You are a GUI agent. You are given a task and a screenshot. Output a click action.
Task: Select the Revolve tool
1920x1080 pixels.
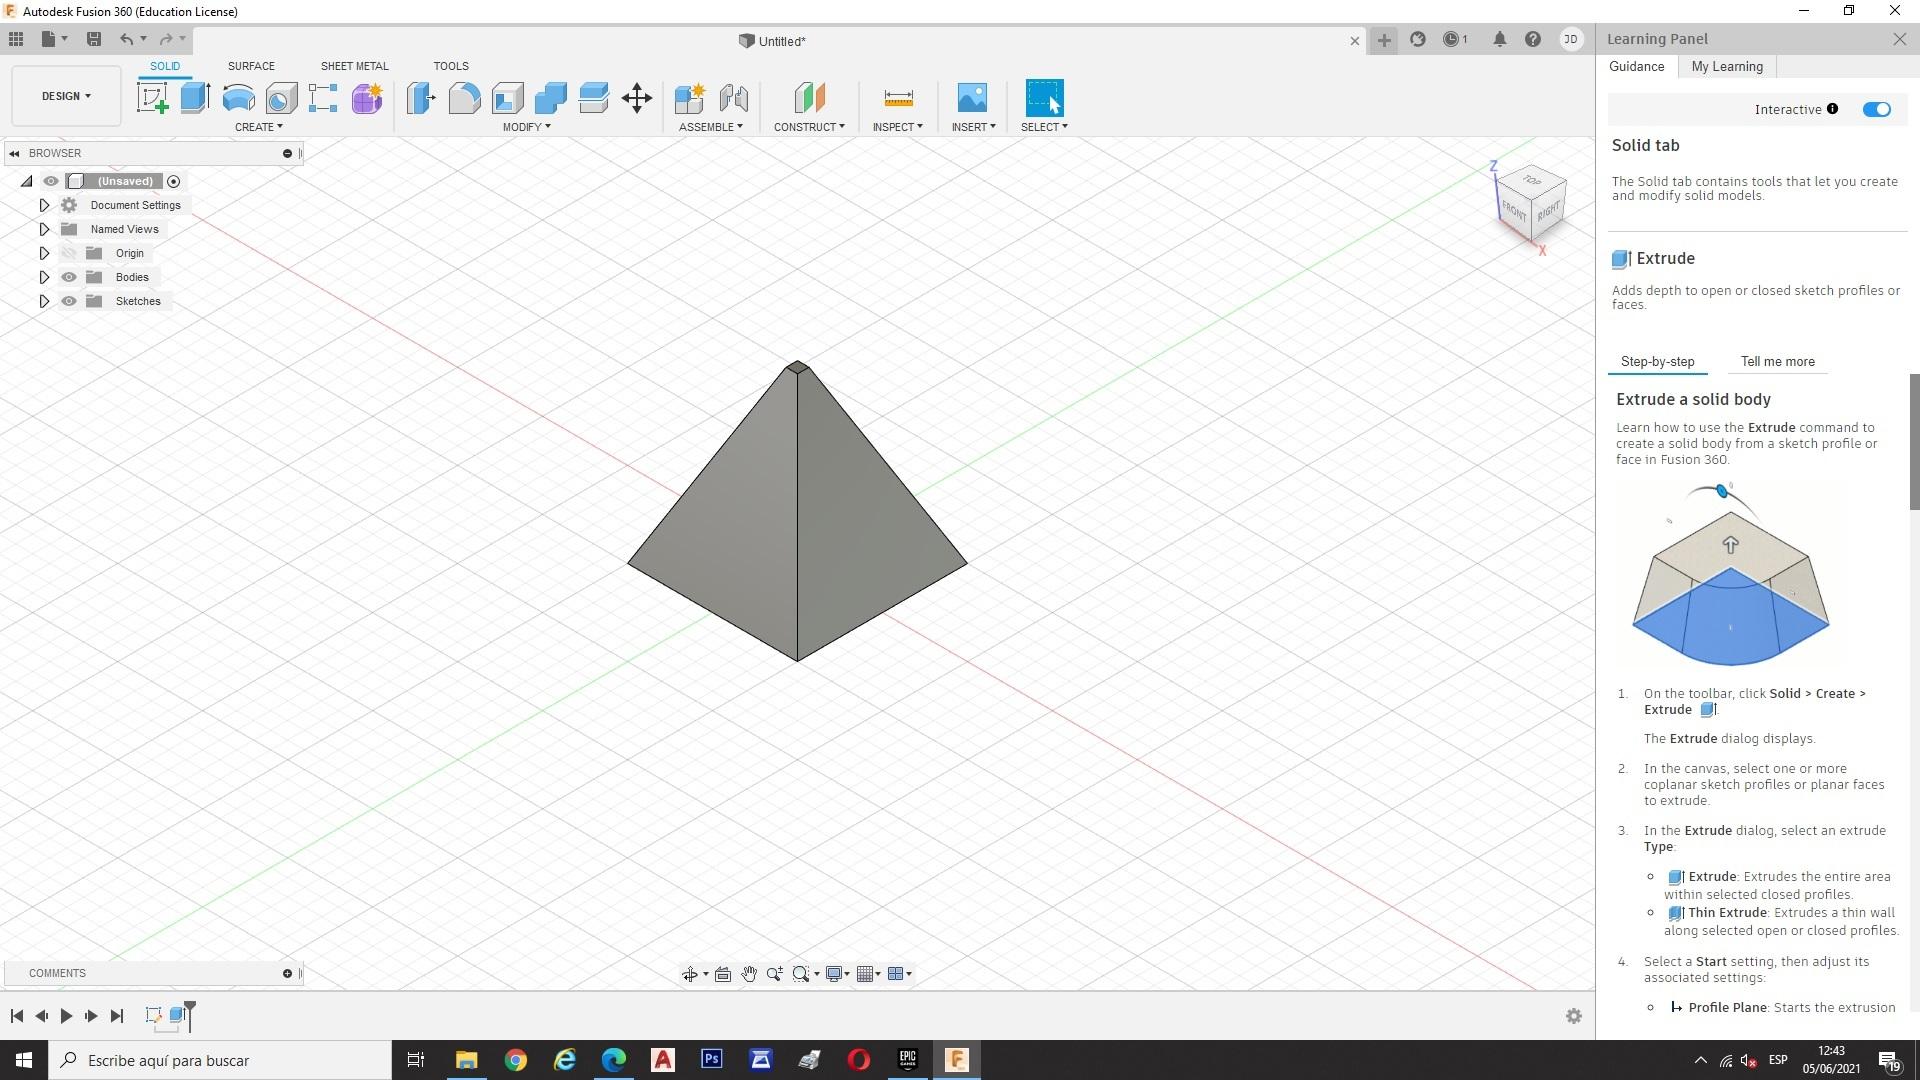238,98
